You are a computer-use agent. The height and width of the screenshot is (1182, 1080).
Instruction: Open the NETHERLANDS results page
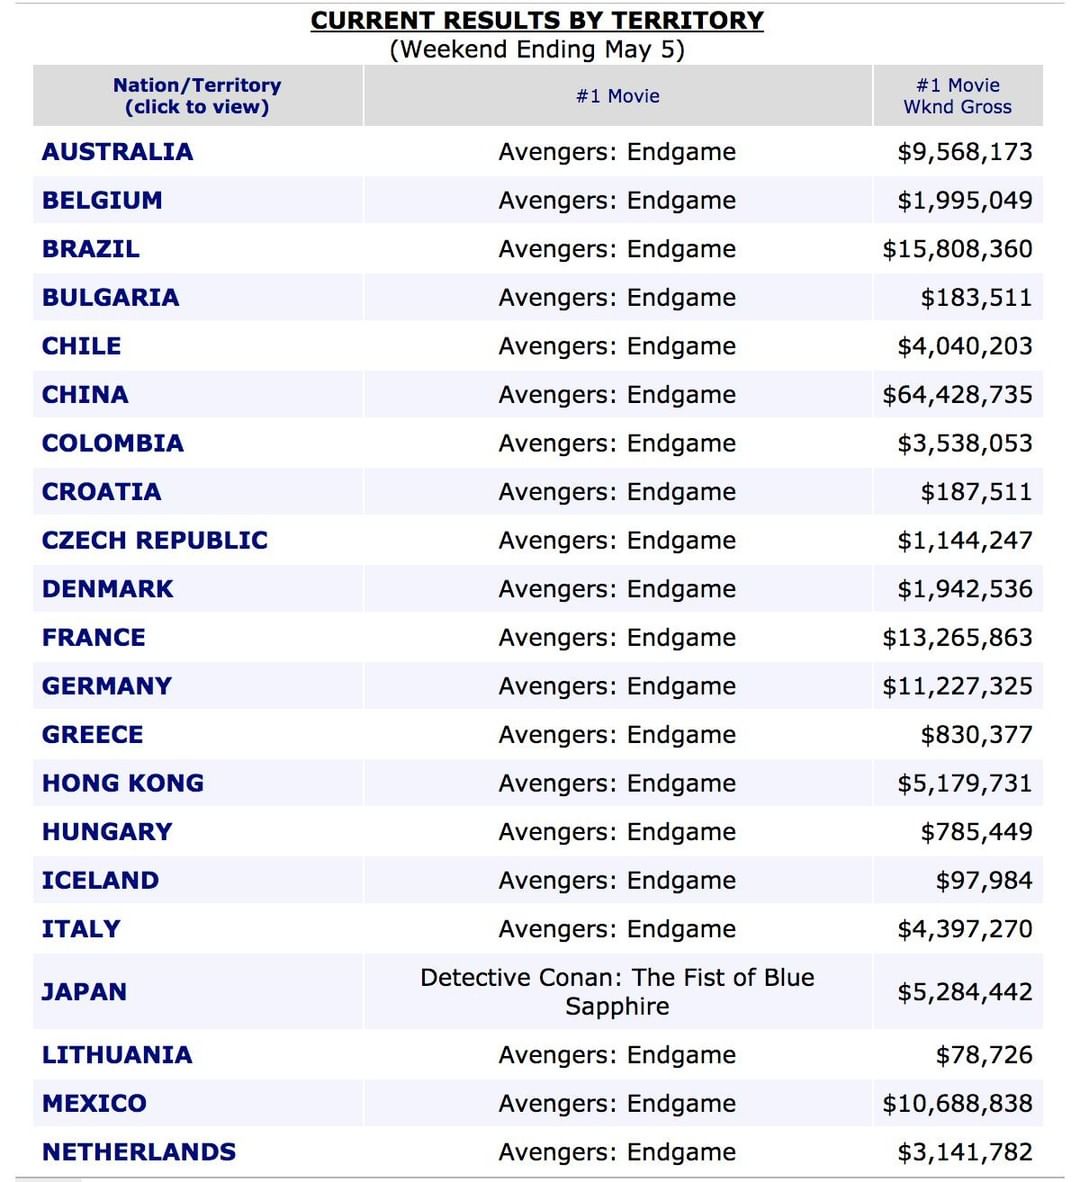(x=139, y=1152)
